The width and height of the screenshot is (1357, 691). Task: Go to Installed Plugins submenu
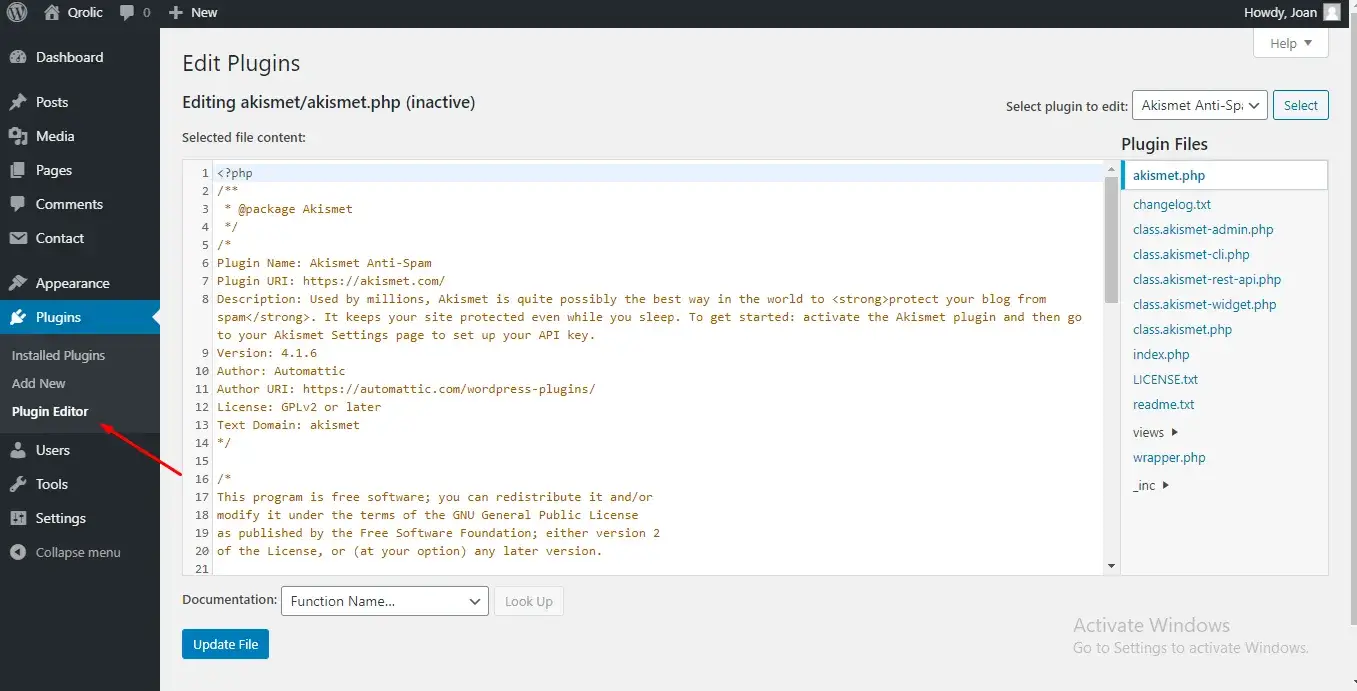[58, 355]
